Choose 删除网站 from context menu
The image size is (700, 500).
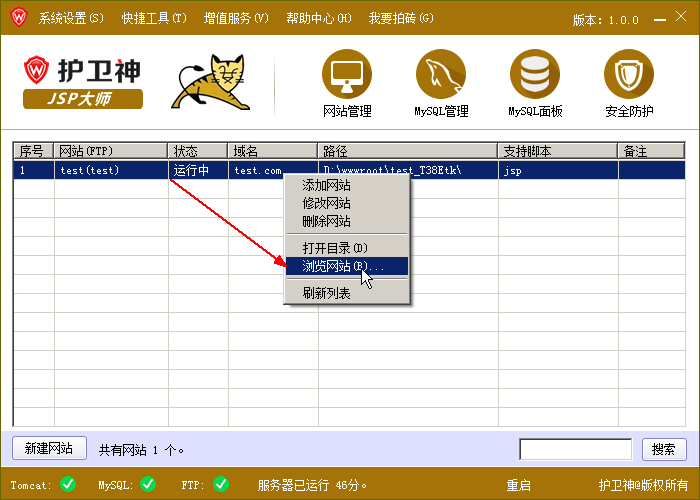tap(346, 221)
